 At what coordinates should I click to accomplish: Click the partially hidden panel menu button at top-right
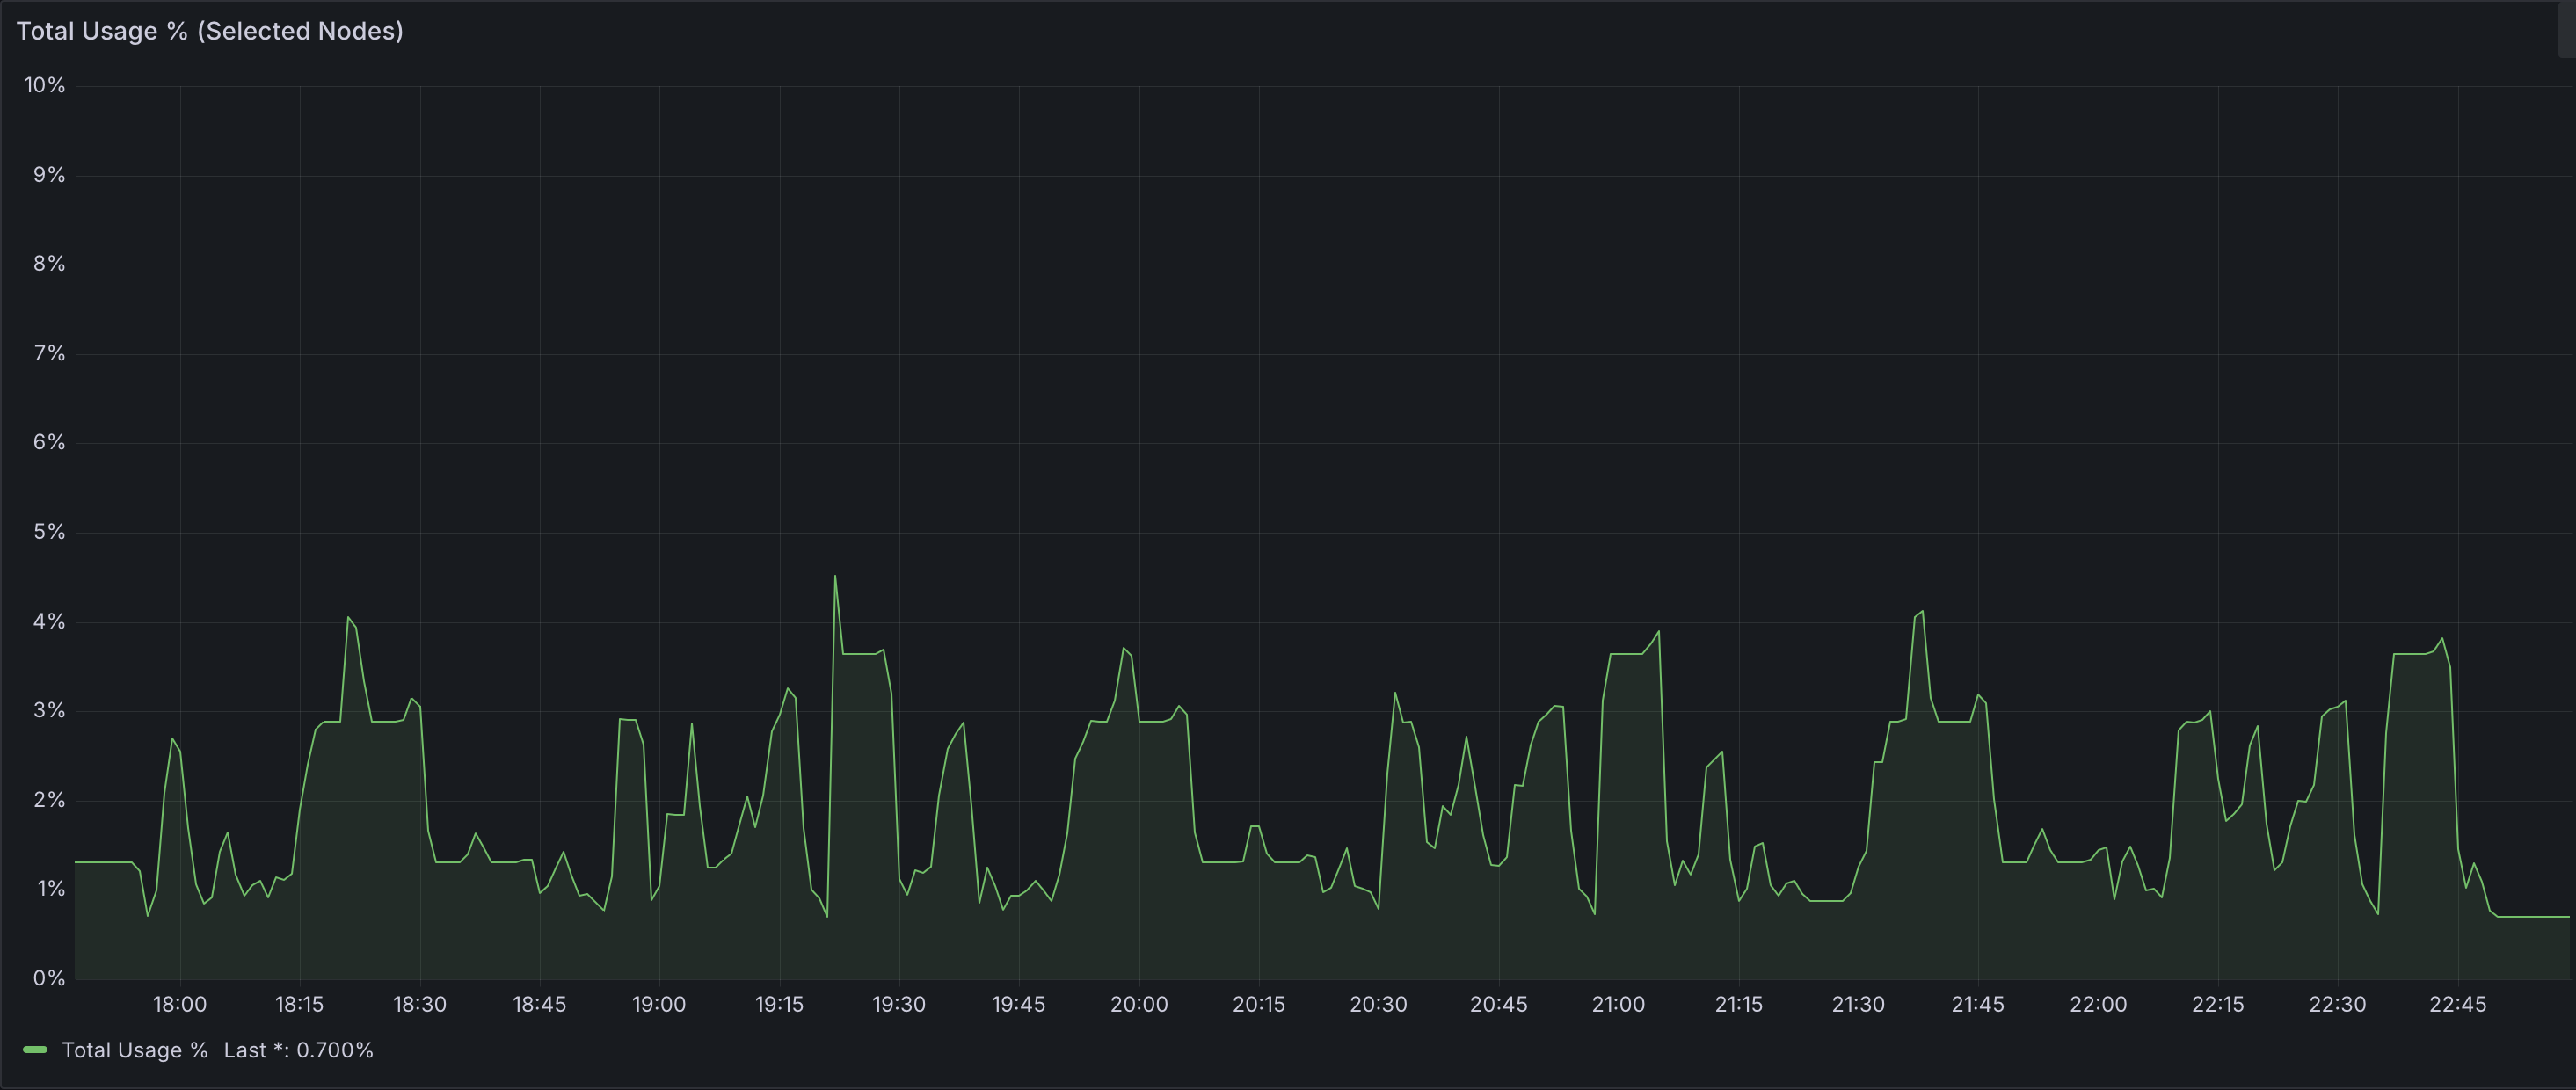tap(2566, 31)
